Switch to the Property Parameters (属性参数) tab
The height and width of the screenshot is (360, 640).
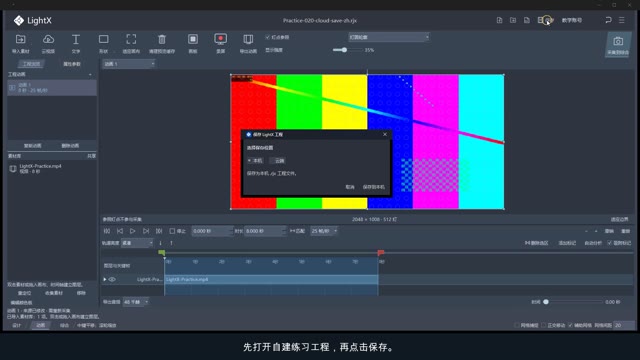(x=72, y=64)
